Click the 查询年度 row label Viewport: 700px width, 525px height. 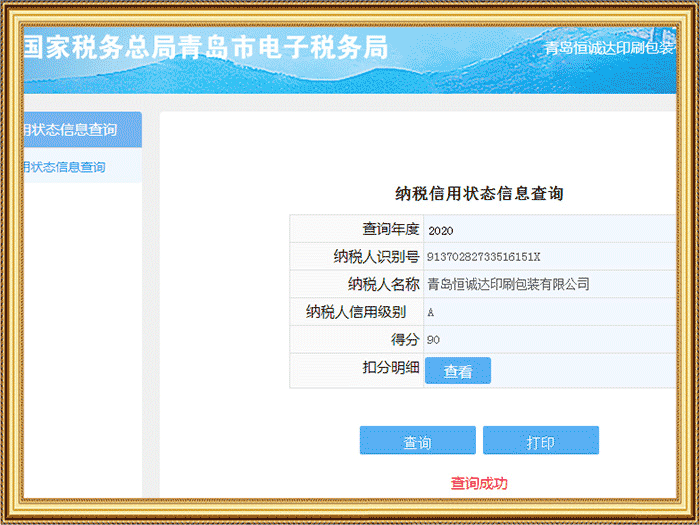tap(390, 229)
